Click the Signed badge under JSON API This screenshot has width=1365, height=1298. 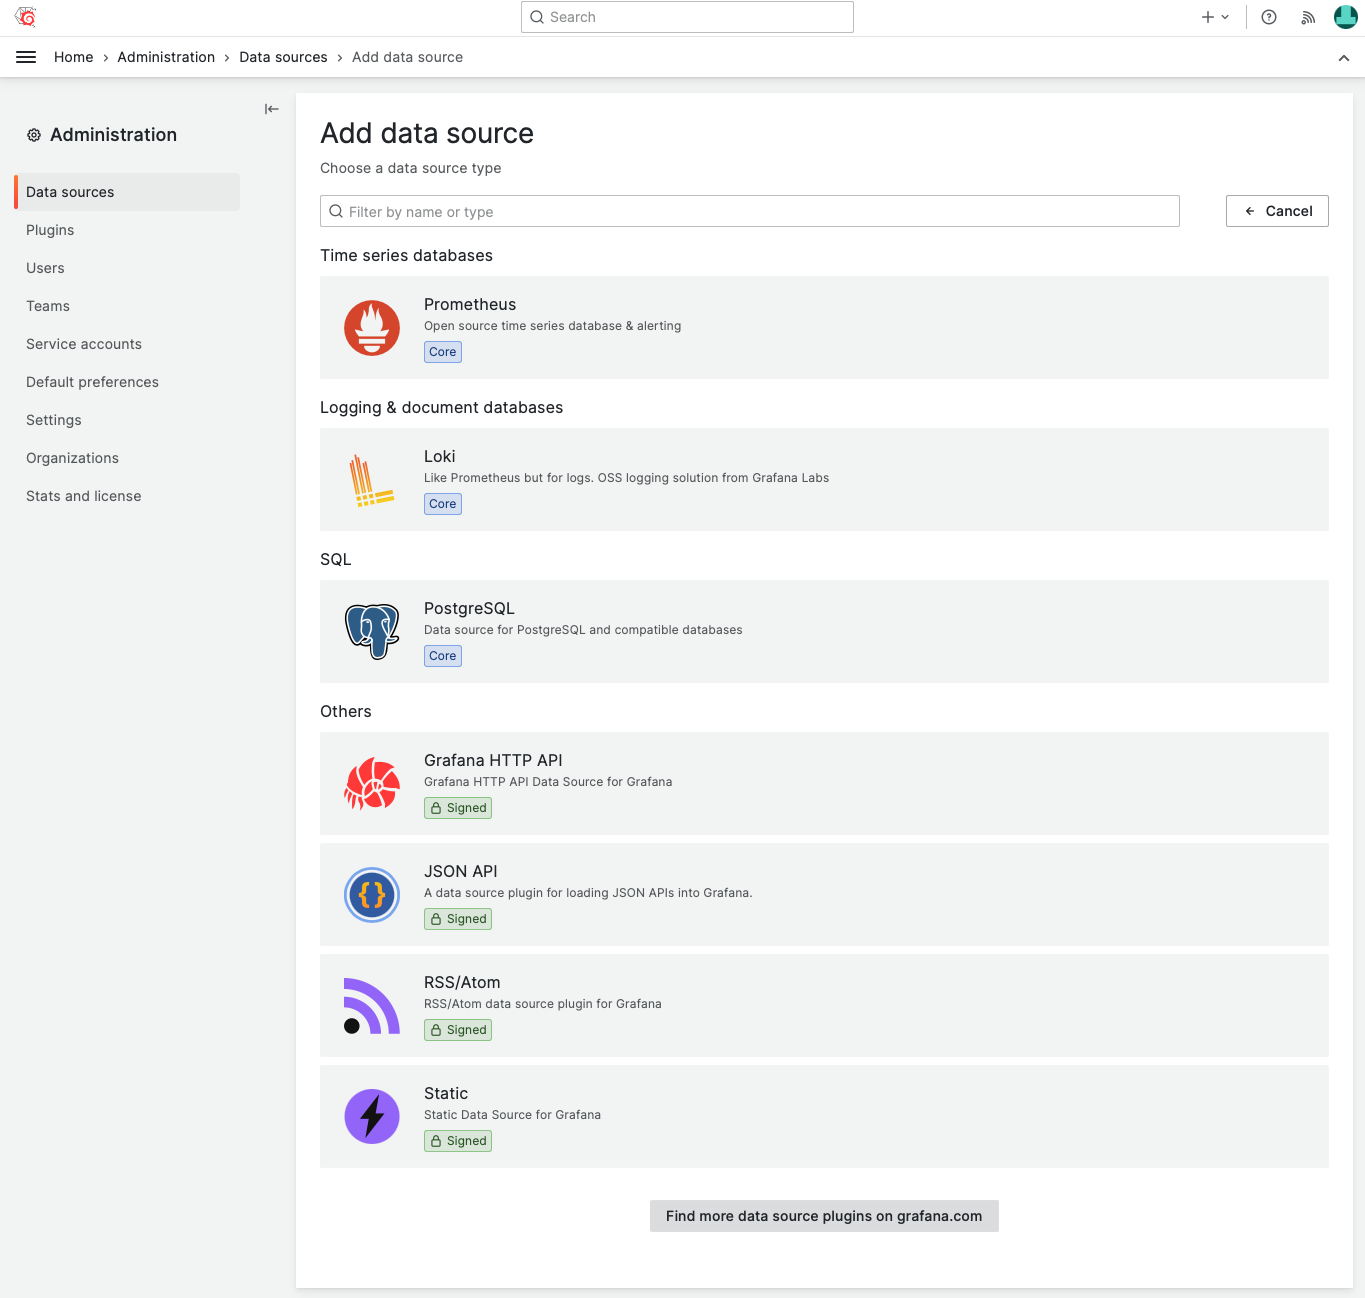tap(458, 919)
